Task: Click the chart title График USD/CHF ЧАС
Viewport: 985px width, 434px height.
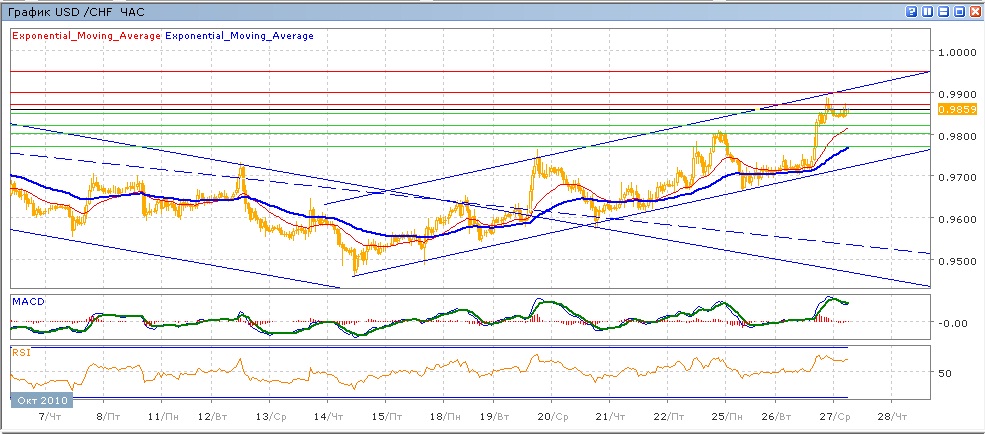Action: pos(75,11)
